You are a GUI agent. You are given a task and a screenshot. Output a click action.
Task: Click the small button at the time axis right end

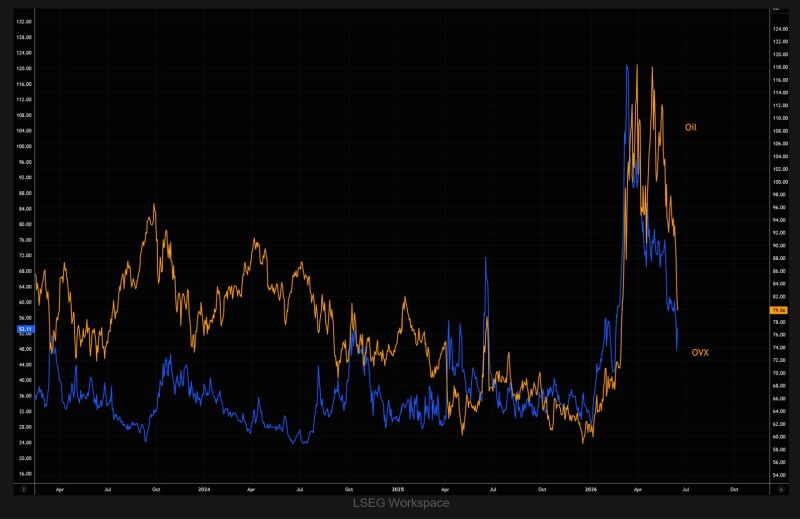click(x=781, y=489)
